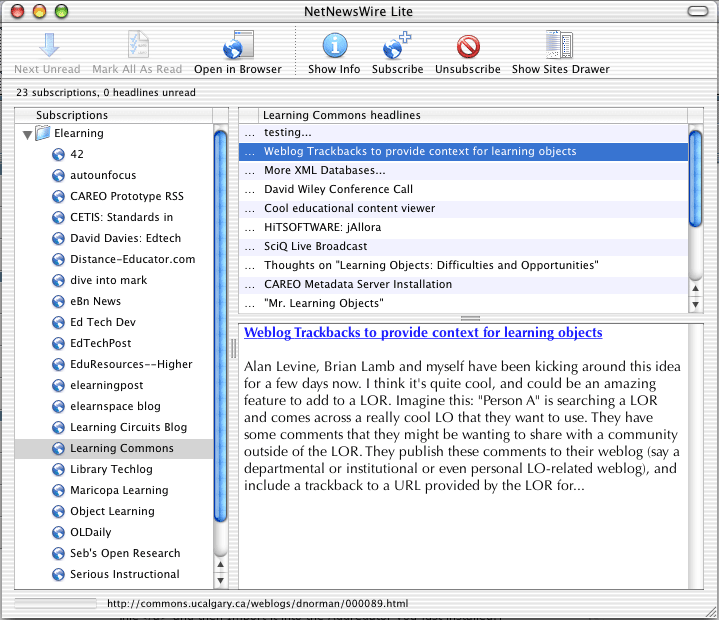Select the EdTechPost feed

coord(101,343)
